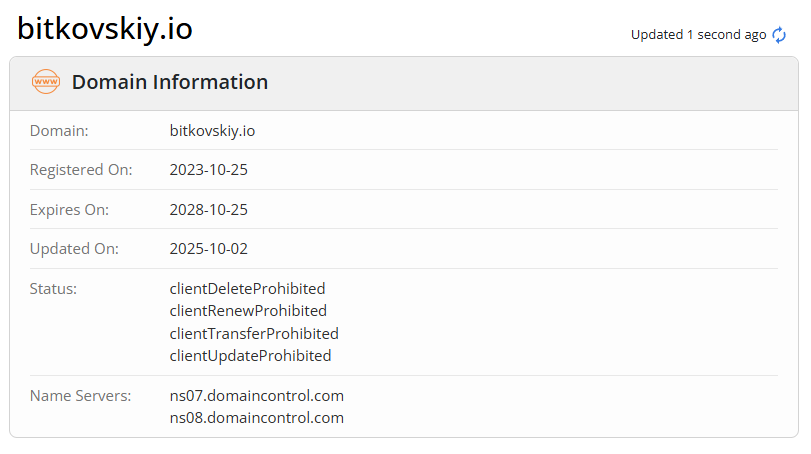Select the Domain Information panel title

click(170, 82)
